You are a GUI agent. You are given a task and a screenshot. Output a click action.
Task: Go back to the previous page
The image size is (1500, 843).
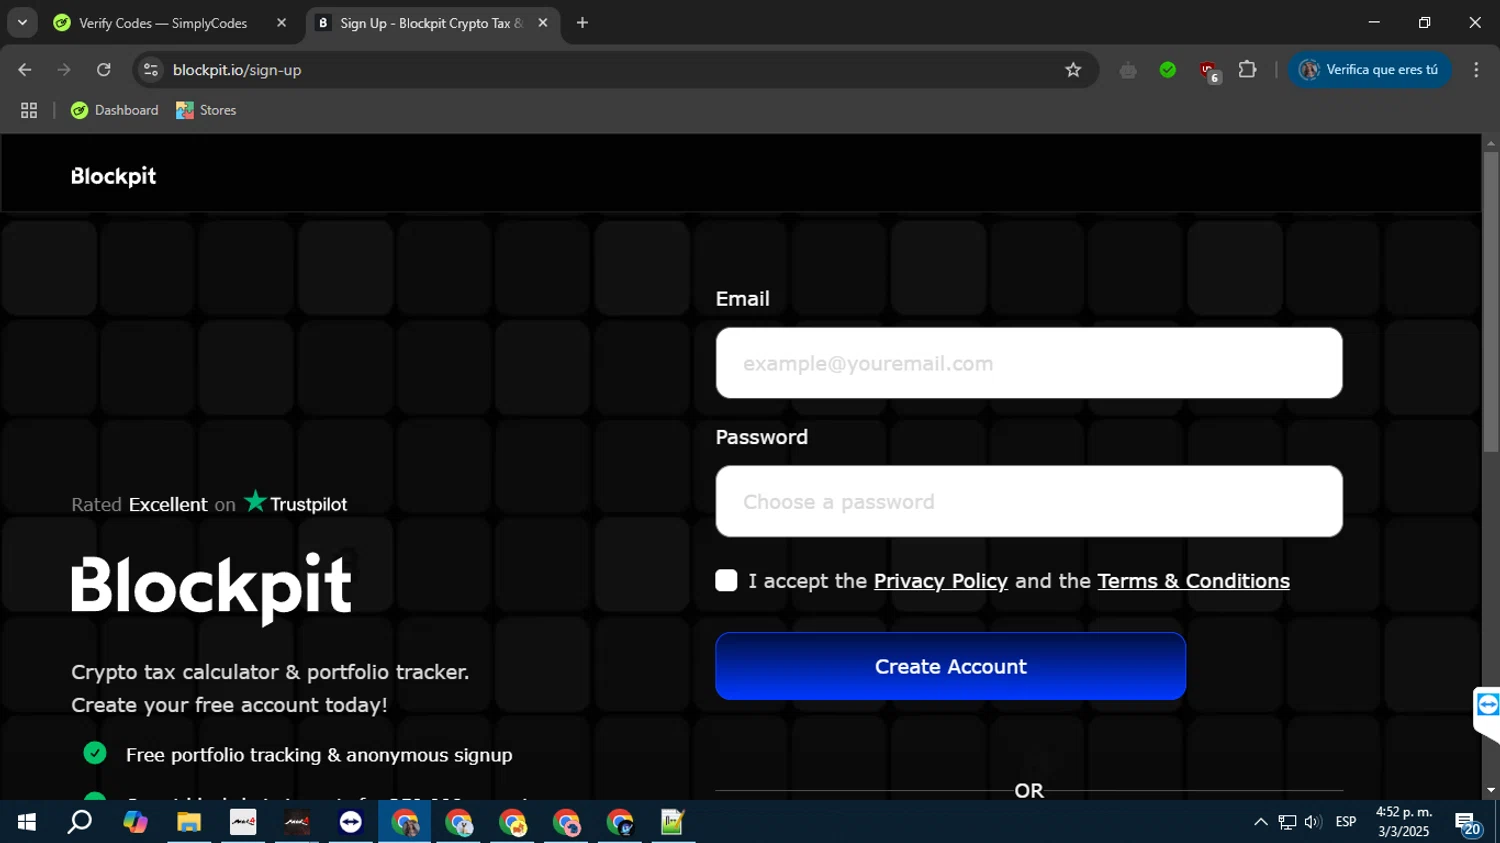tap(25, 70)
